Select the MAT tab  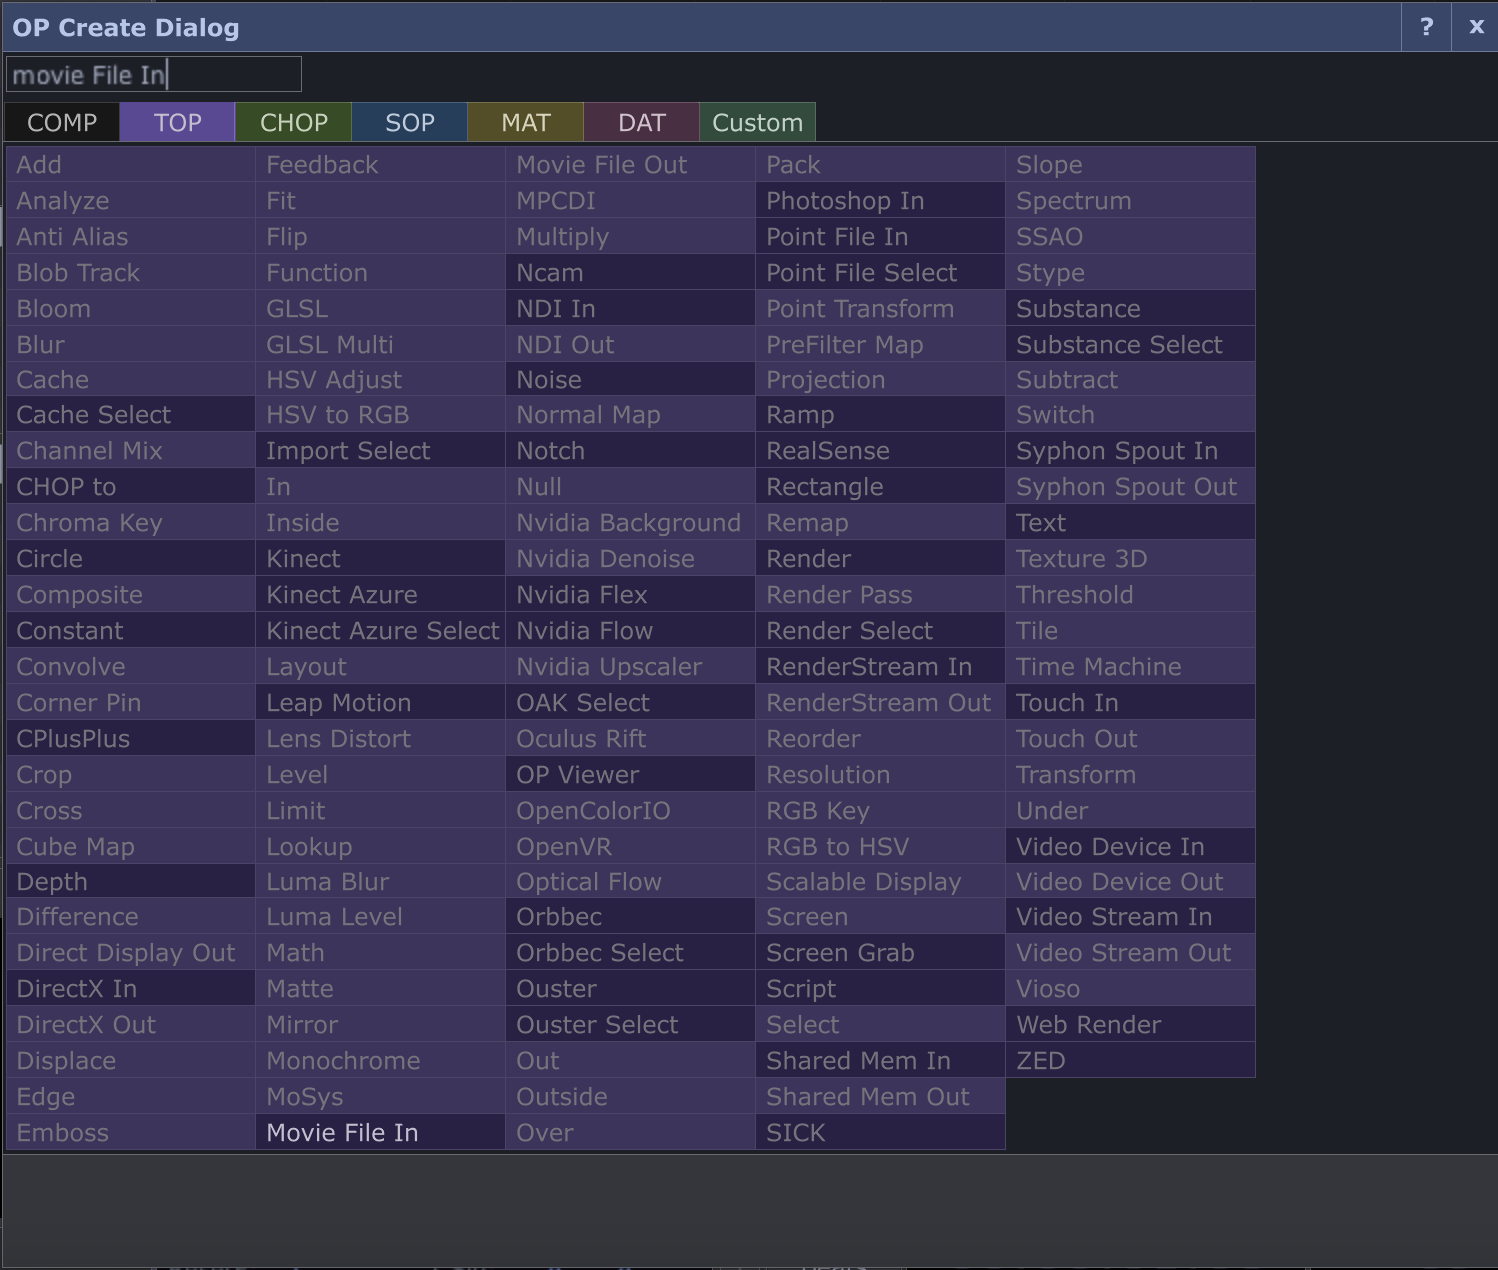click(525, 123)
